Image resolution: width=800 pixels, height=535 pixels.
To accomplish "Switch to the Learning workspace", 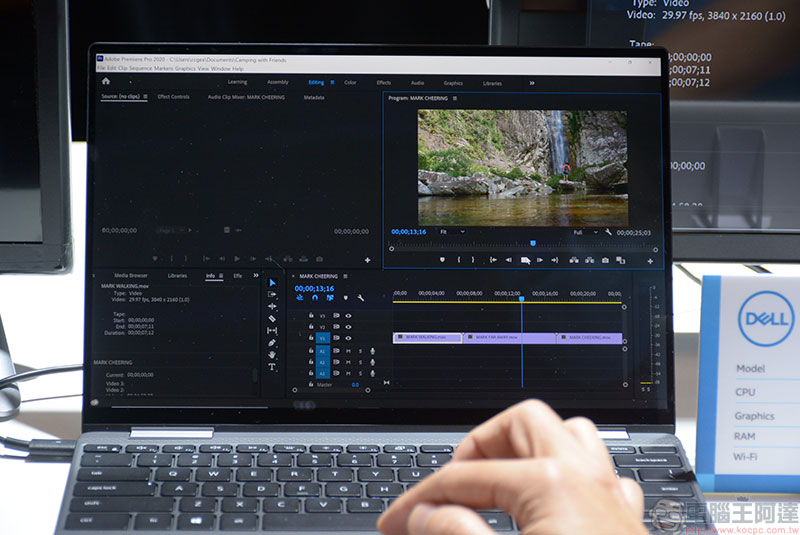I will (237, 82).
